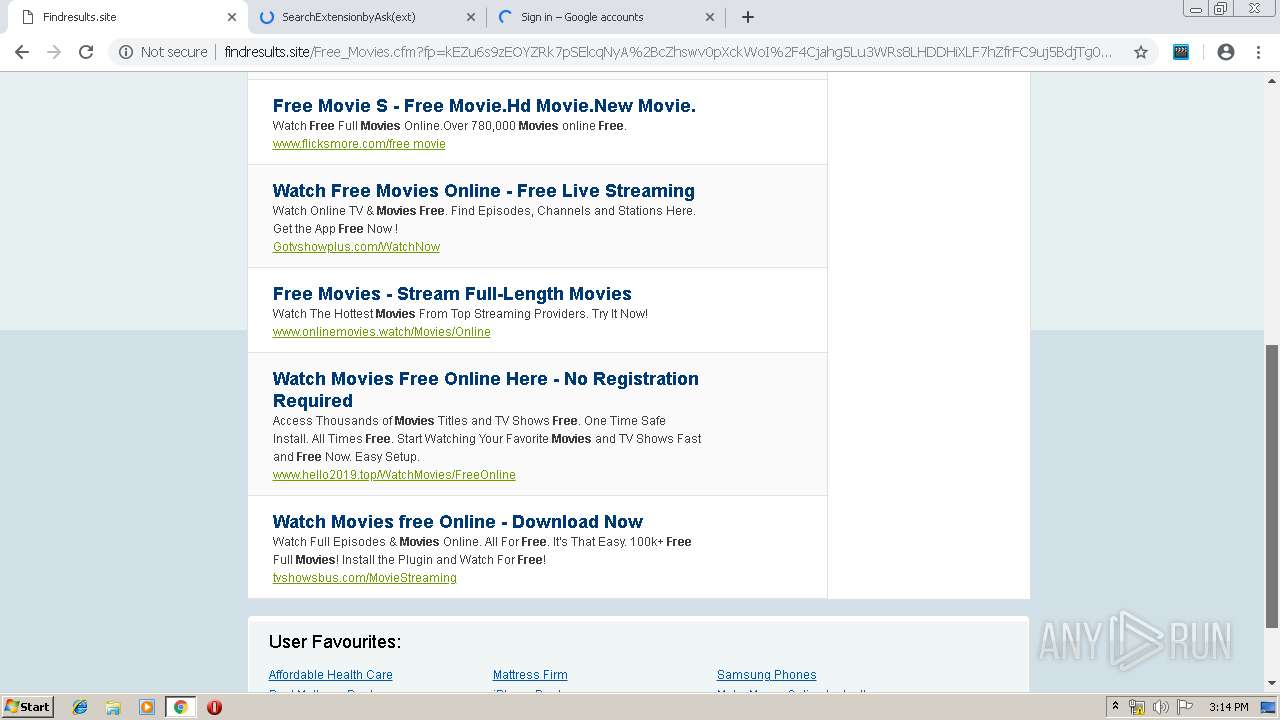Open Windows Media Player from taskbar

(x=147, y=707)
